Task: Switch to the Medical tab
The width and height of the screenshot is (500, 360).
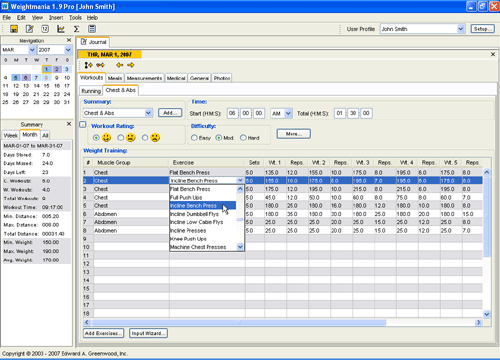Action: click(x=176, y=78)
